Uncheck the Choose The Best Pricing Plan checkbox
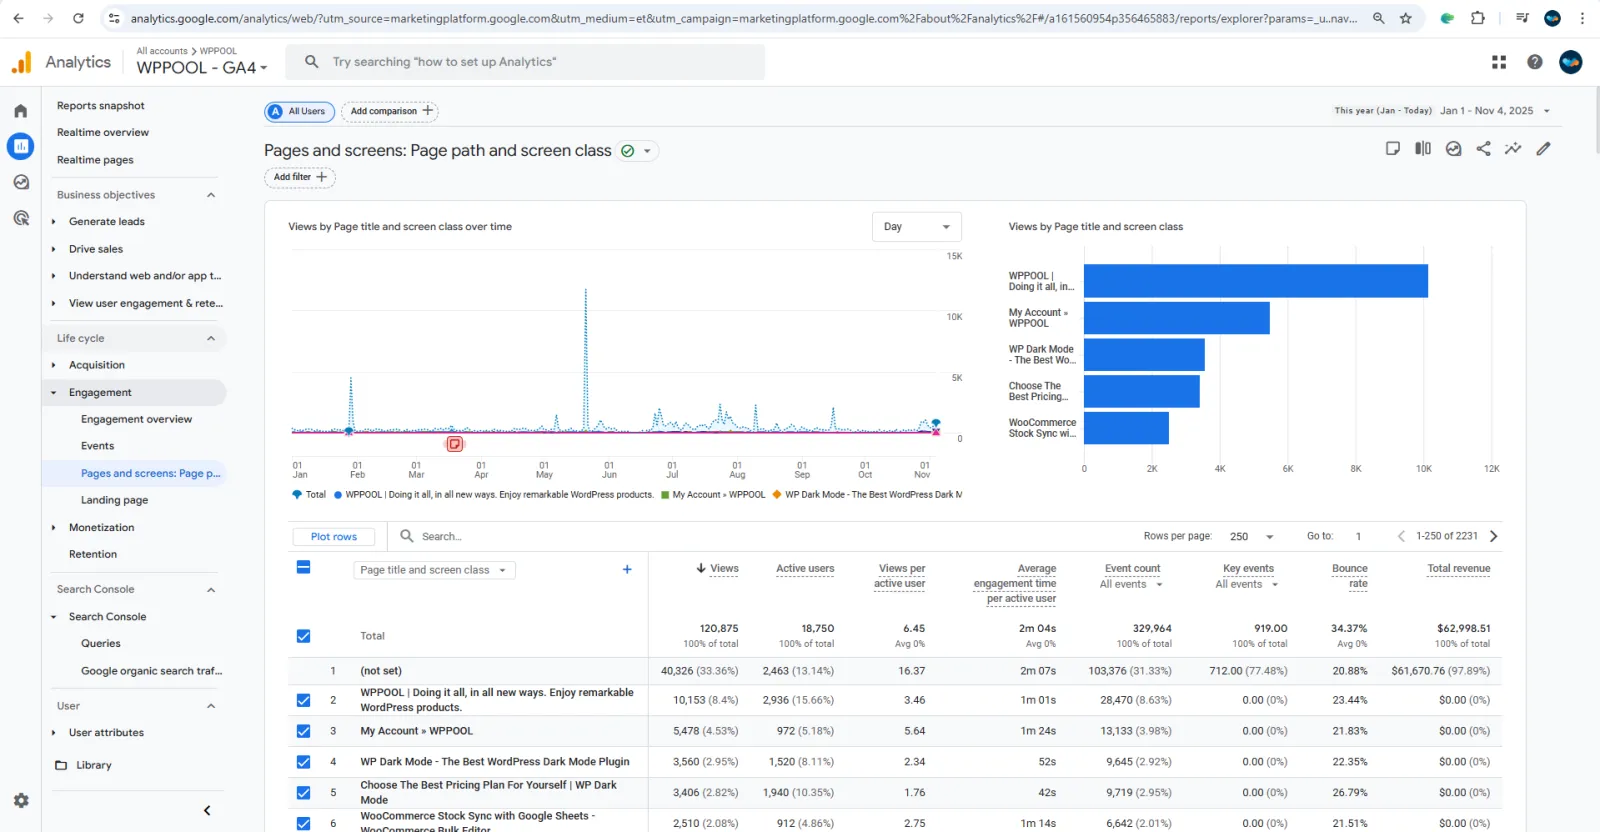The width and height of the screenshot is (1600, 832). click(x=304, y=793)
